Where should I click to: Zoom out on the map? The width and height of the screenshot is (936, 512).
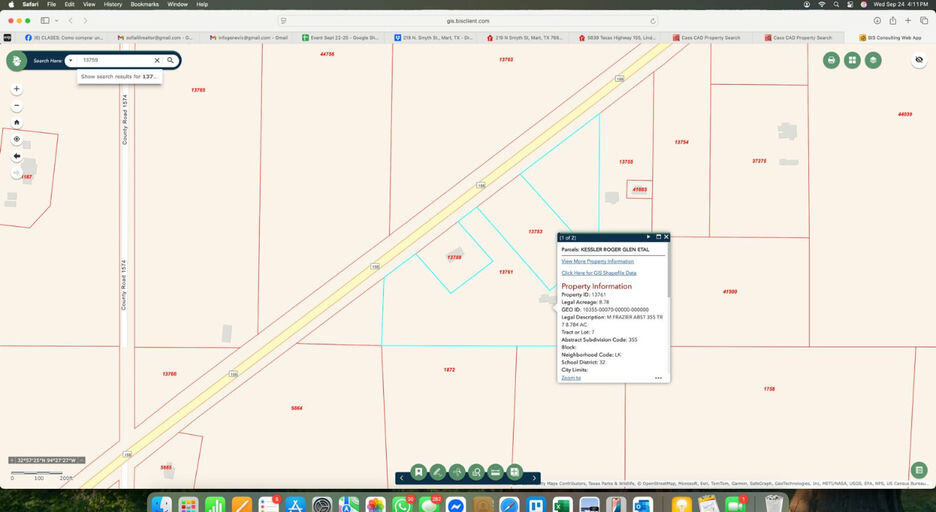[17, 106]
